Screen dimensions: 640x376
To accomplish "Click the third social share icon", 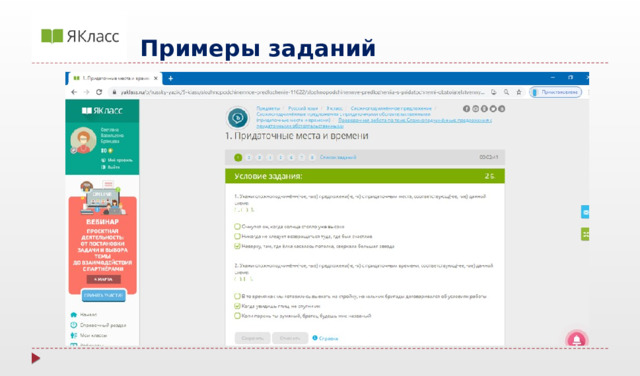I will tap(484, 109).
